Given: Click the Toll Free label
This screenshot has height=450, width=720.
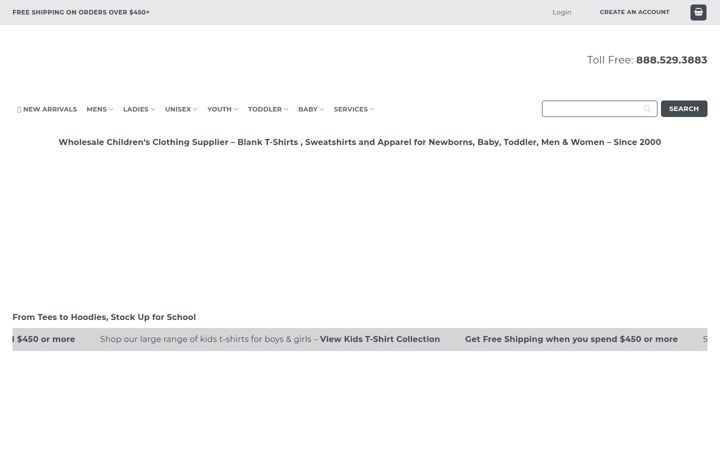Looking at the screenshot, I should click(610, 60).
